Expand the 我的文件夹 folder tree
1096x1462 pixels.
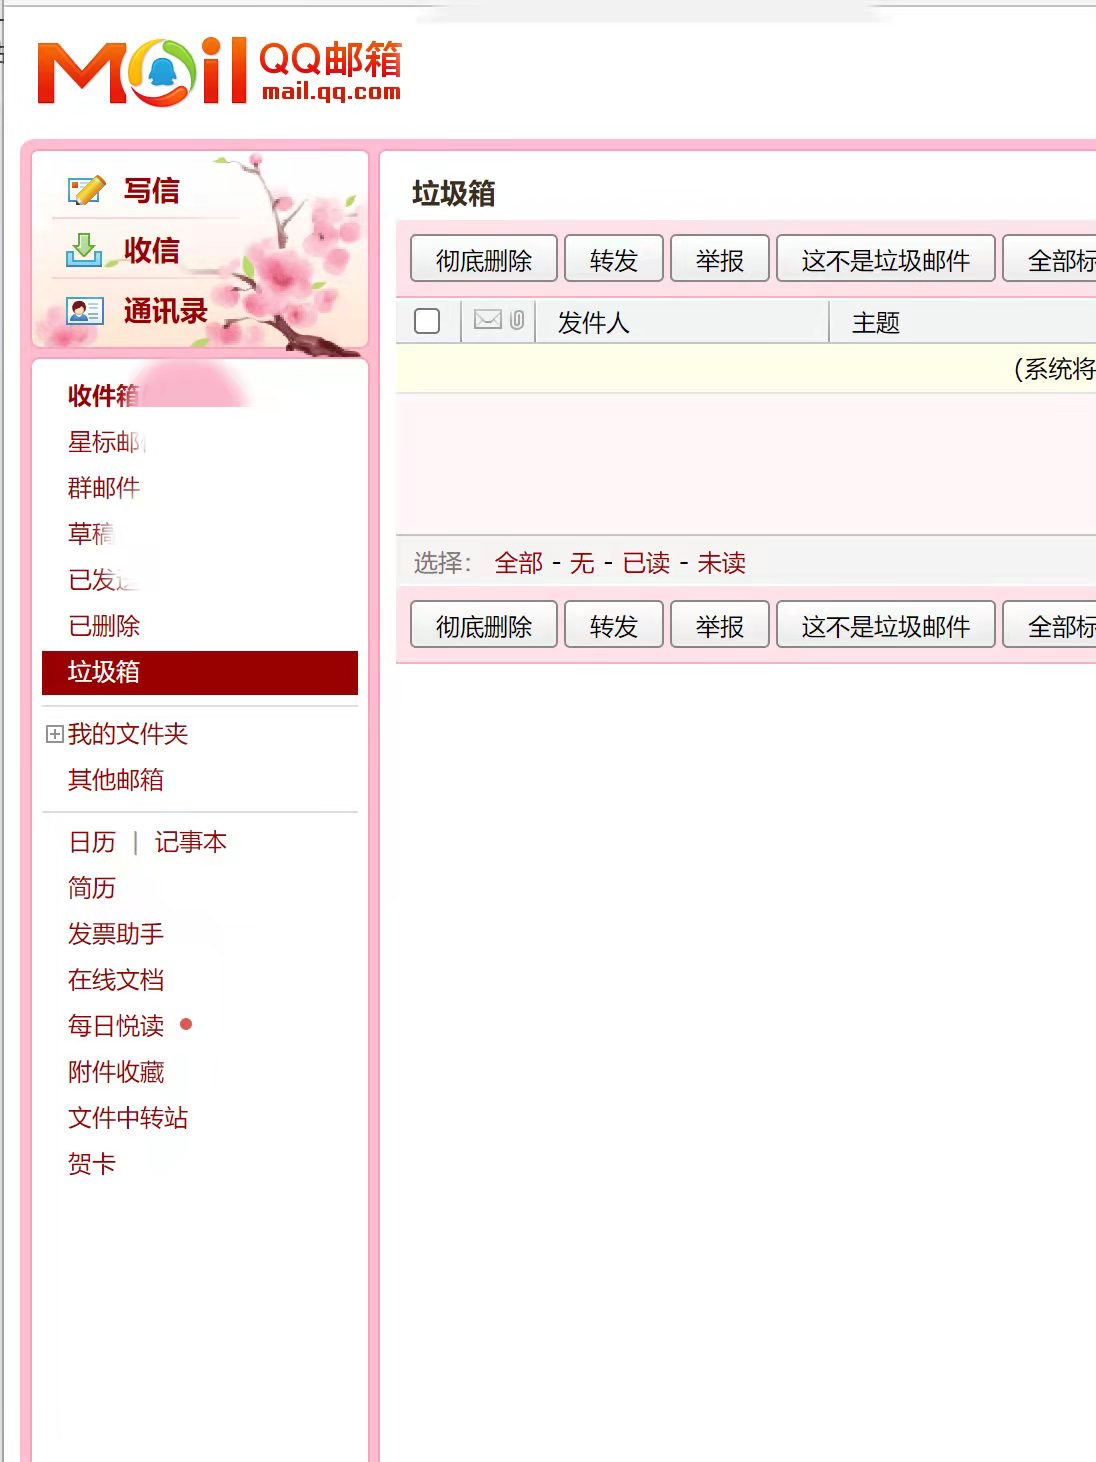click(x=55, y=734)
